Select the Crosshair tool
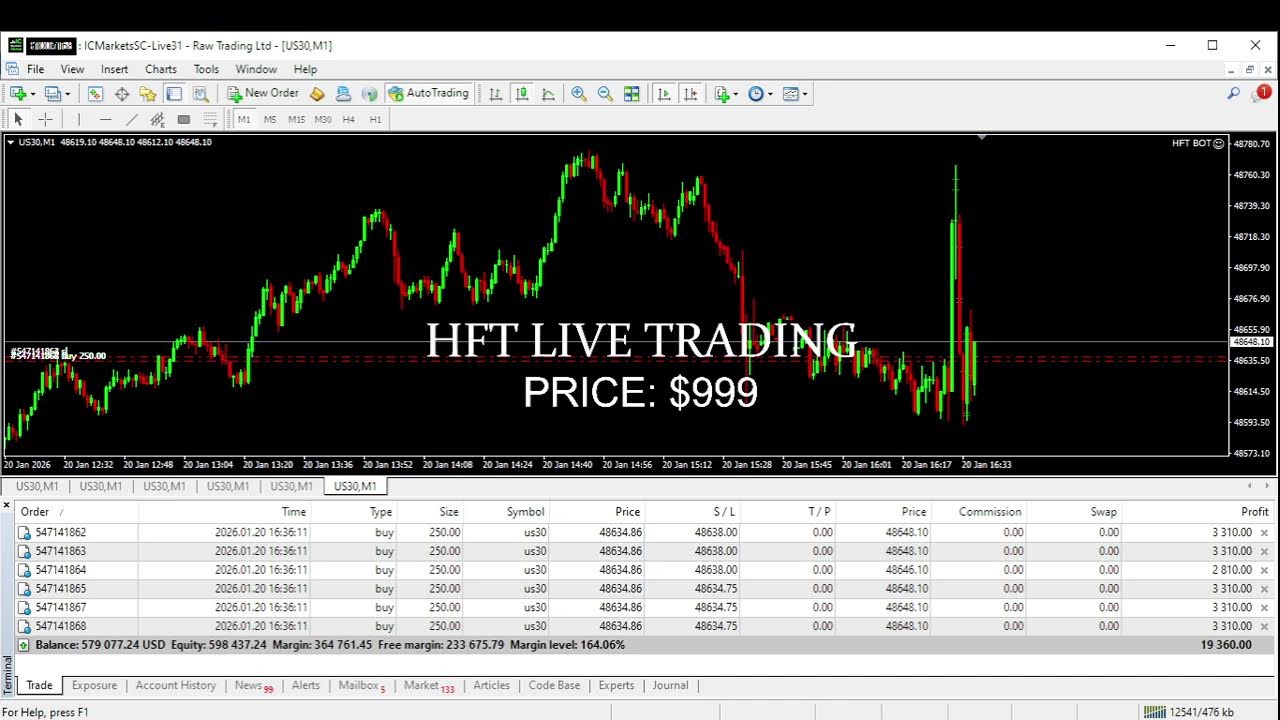Image resolution: width=1280 pixels, height=720 pixels. [x=45, y=119]
